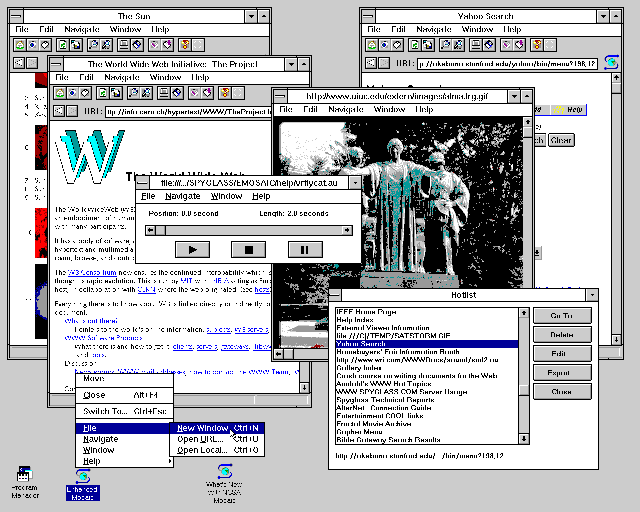This screenshot has height=512, width=640.
Task: Click the left arrow of audio position slider
Action: [150, 231]
